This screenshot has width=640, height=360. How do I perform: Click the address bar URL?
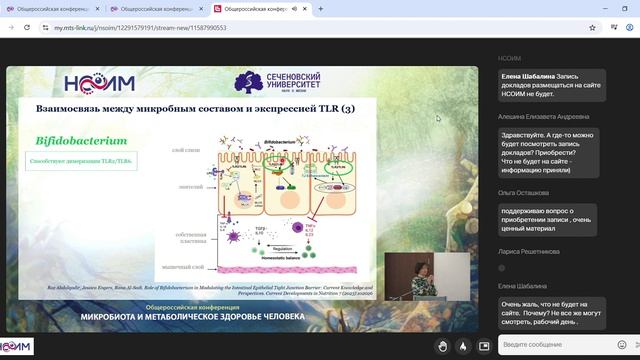coord(140,28)
